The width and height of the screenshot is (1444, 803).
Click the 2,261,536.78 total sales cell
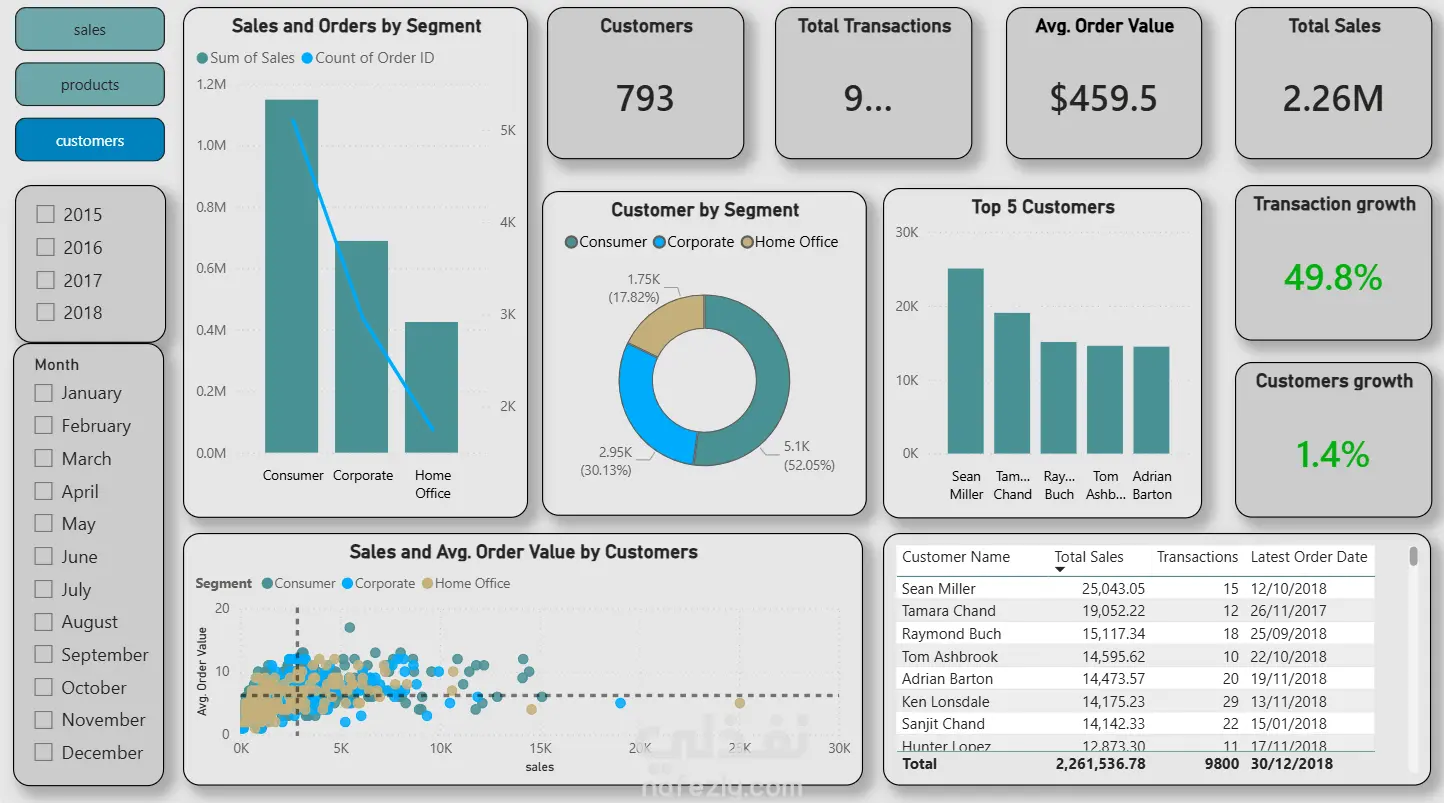(x=1100, y=764)
